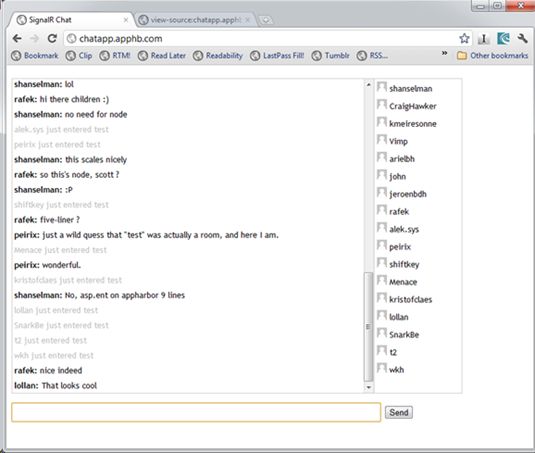This screenshot has width=535, height=453.
Task: Click message "shanselman: this scales nicely"
Action: 70,159
